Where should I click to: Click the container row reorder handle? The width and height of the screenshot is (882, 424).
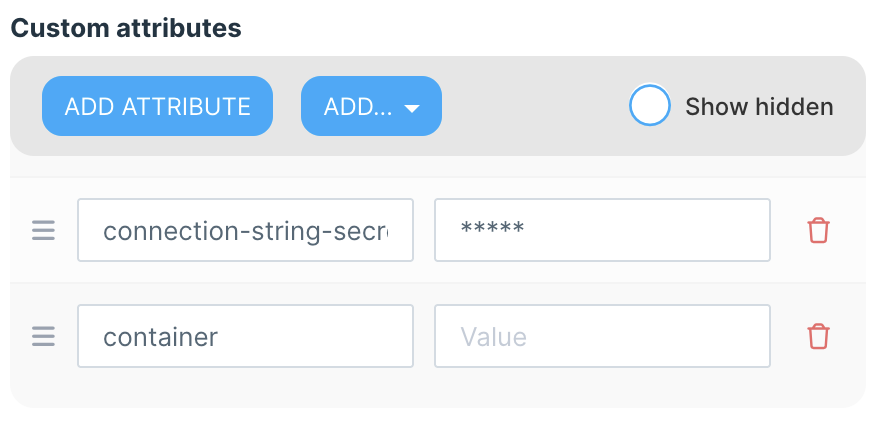pos(43,336)
